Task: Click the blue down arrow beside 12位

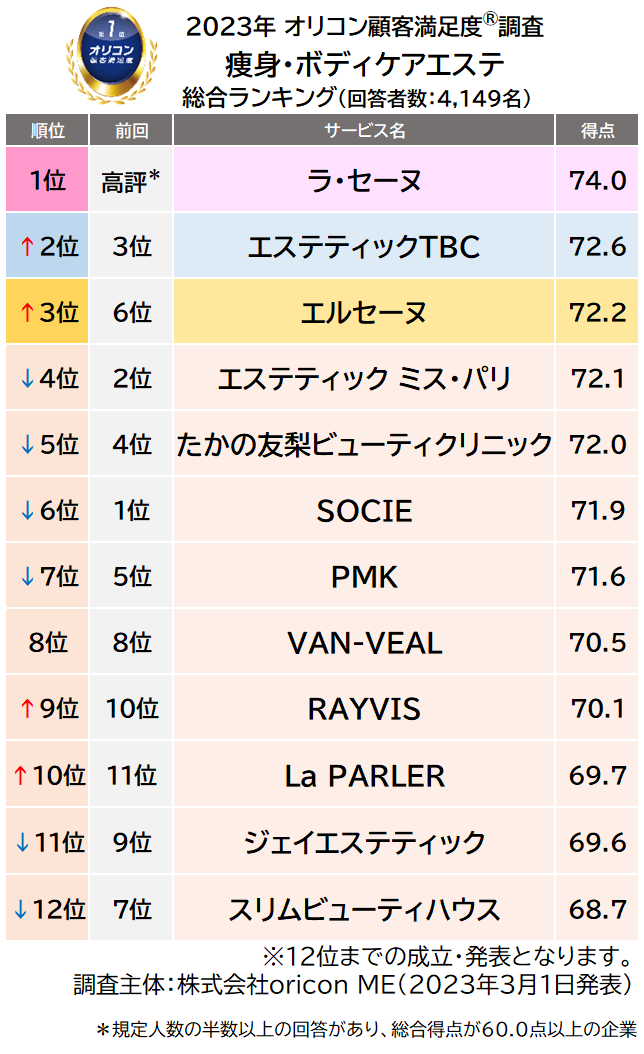Action: [20, 909]
